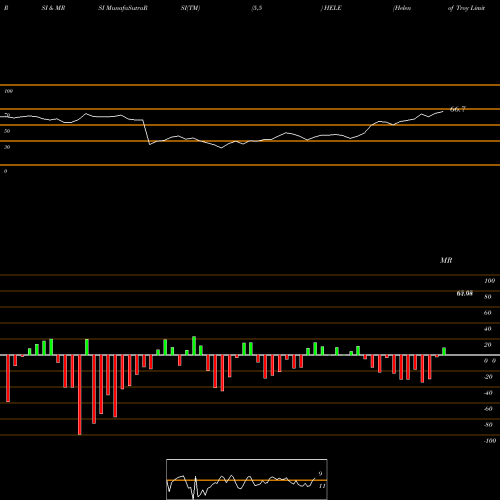The image size is (500, 500).
Task: Click the MR axis label 40
Action: point(488,329)
